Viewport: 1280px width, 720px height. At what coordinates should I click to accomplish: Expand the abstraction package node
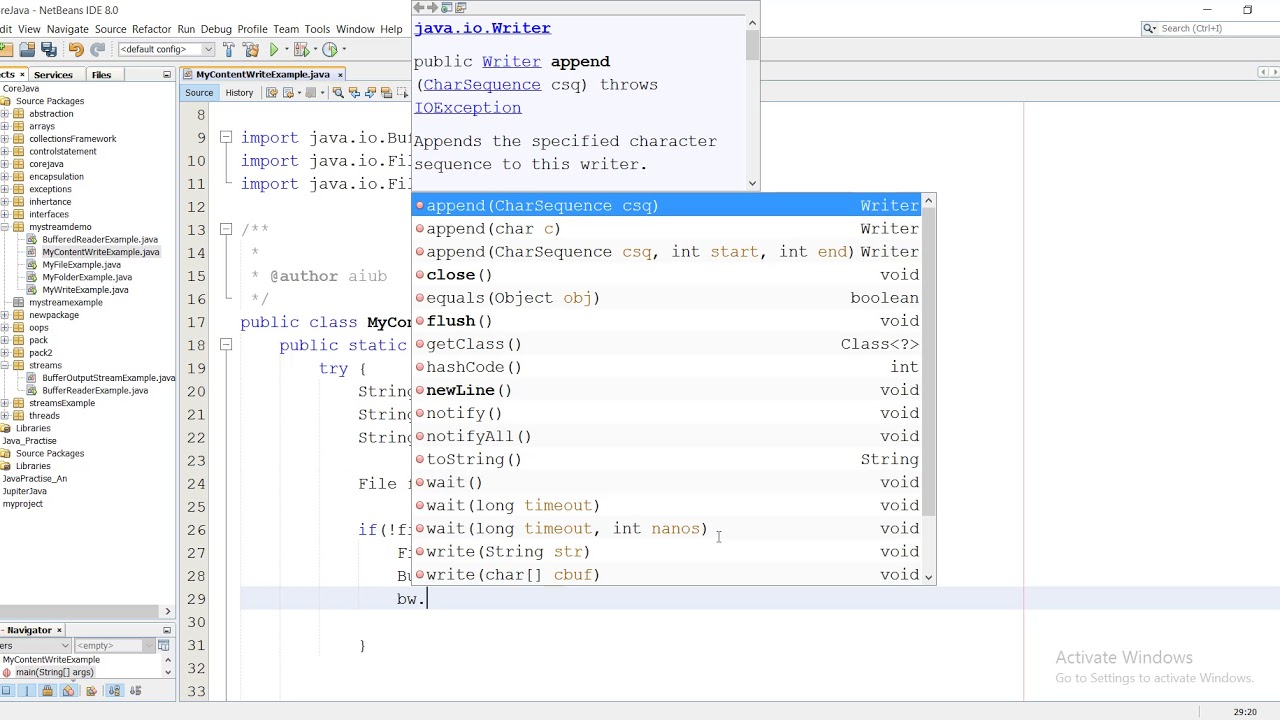click(x=5, y=114)
